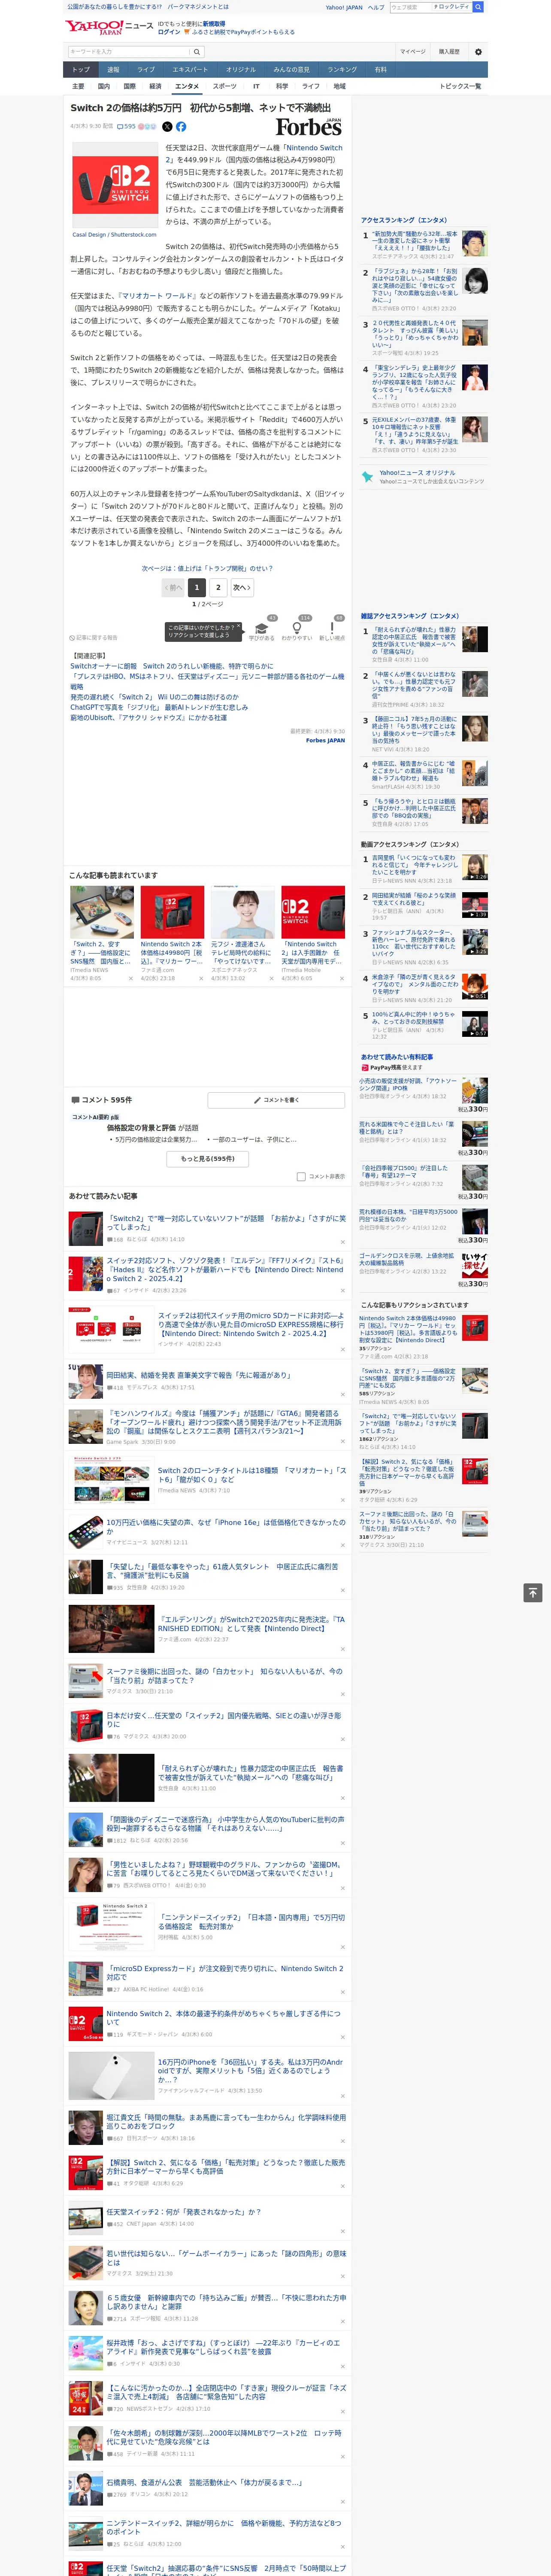Click the コメントを書く button

[x=276, y=1100]
